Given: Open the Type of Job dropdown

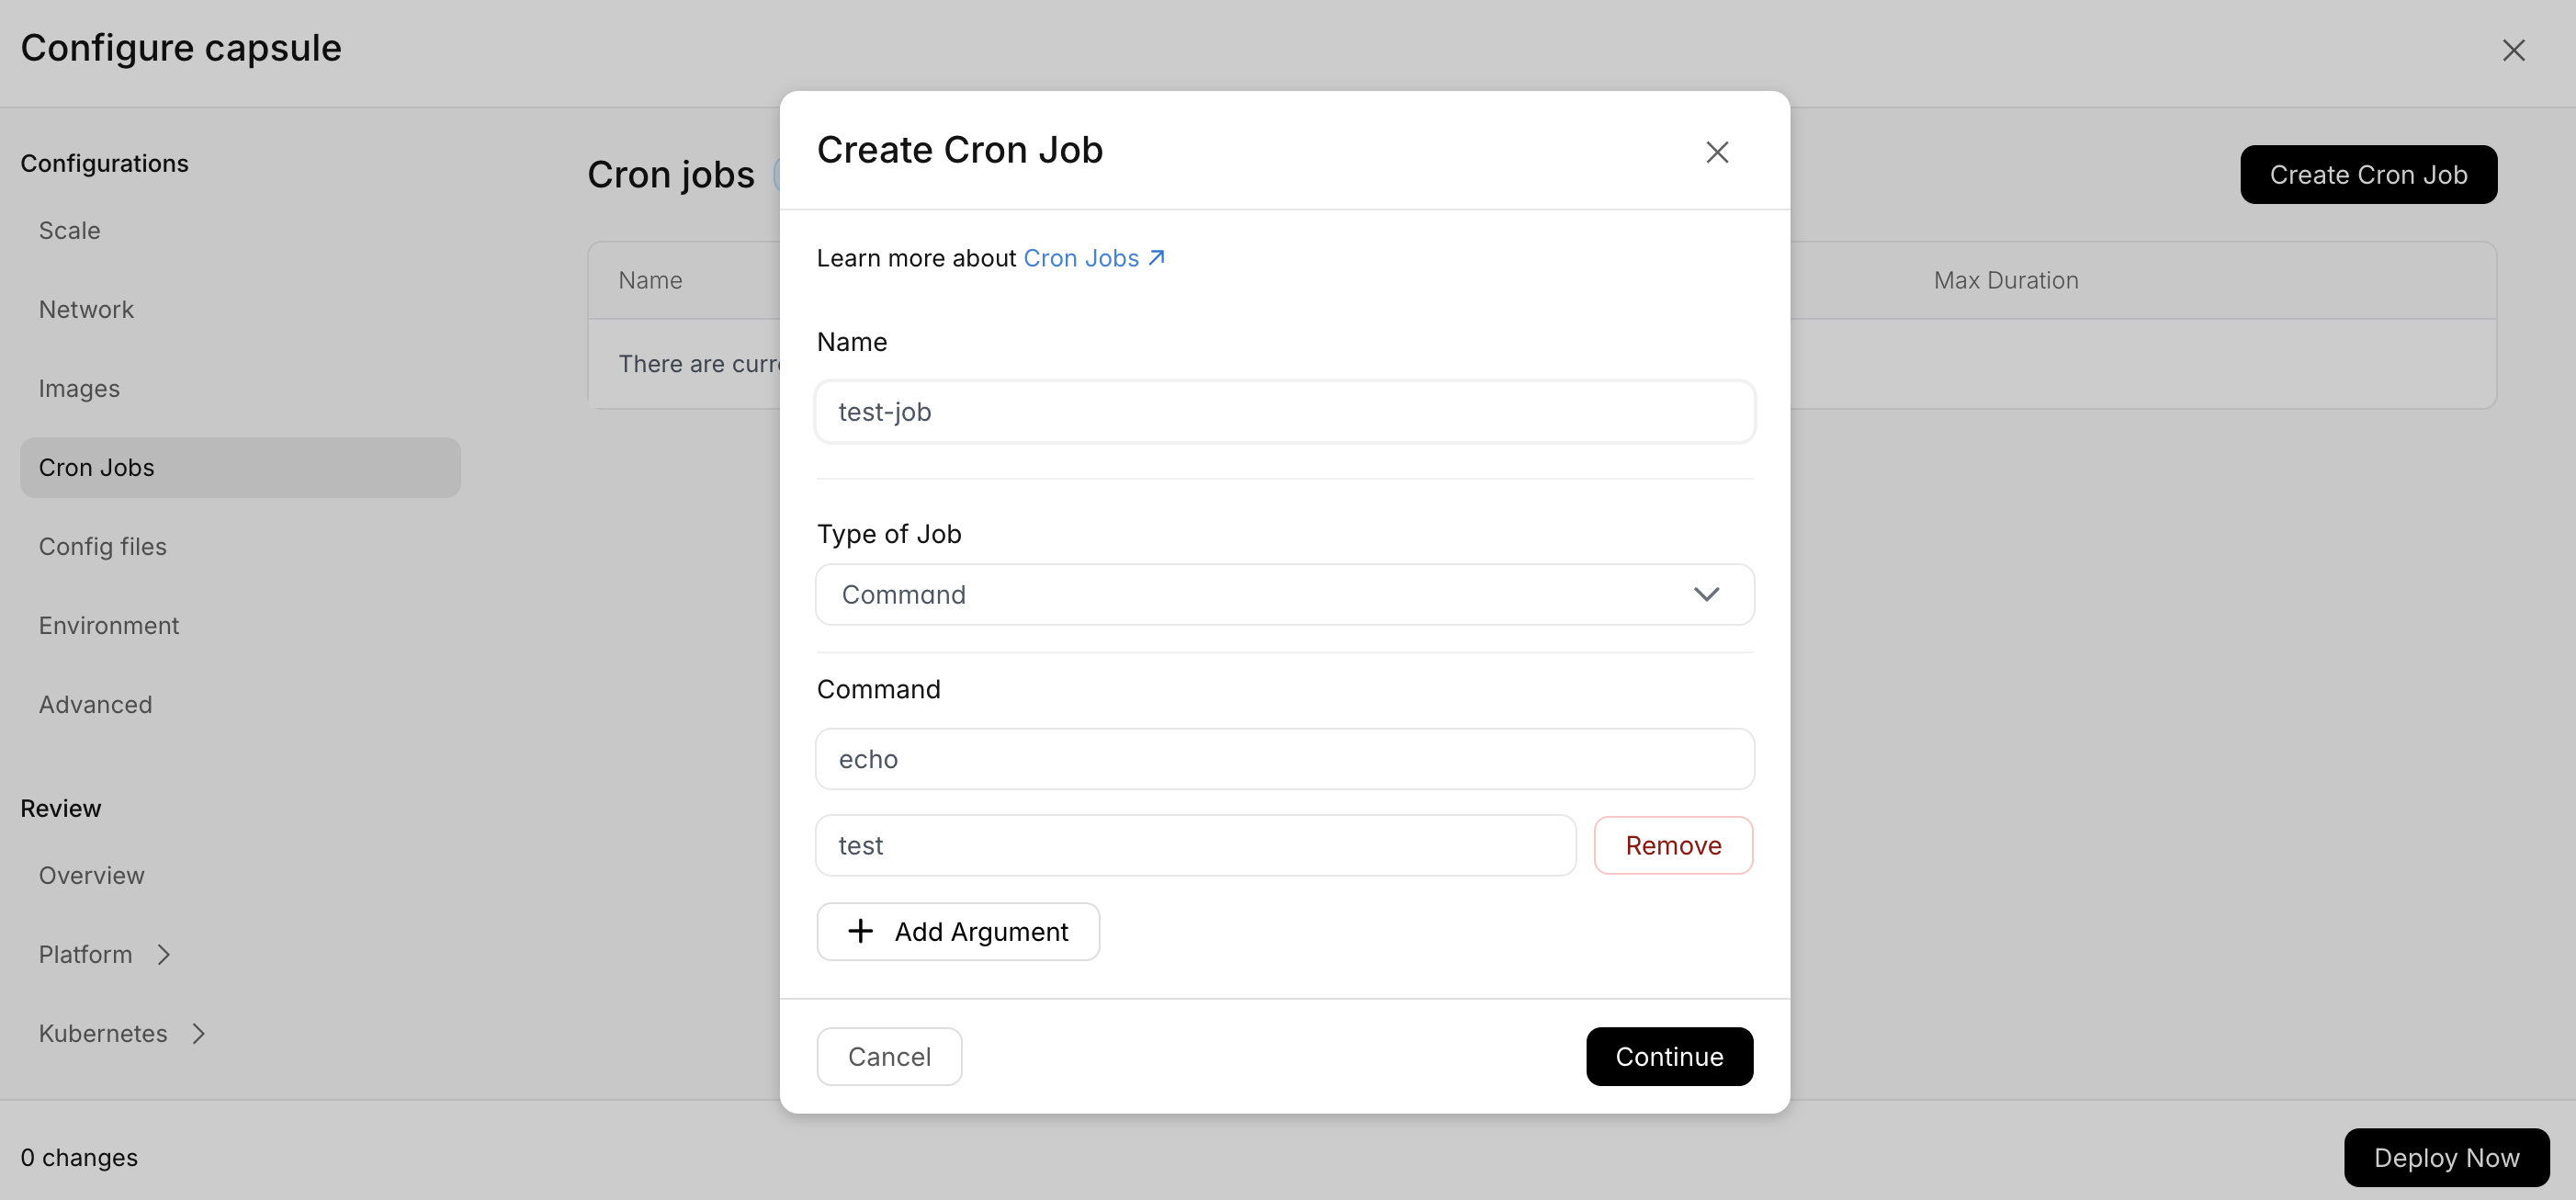Looking at the screenshot, I should click(1284, 595).
